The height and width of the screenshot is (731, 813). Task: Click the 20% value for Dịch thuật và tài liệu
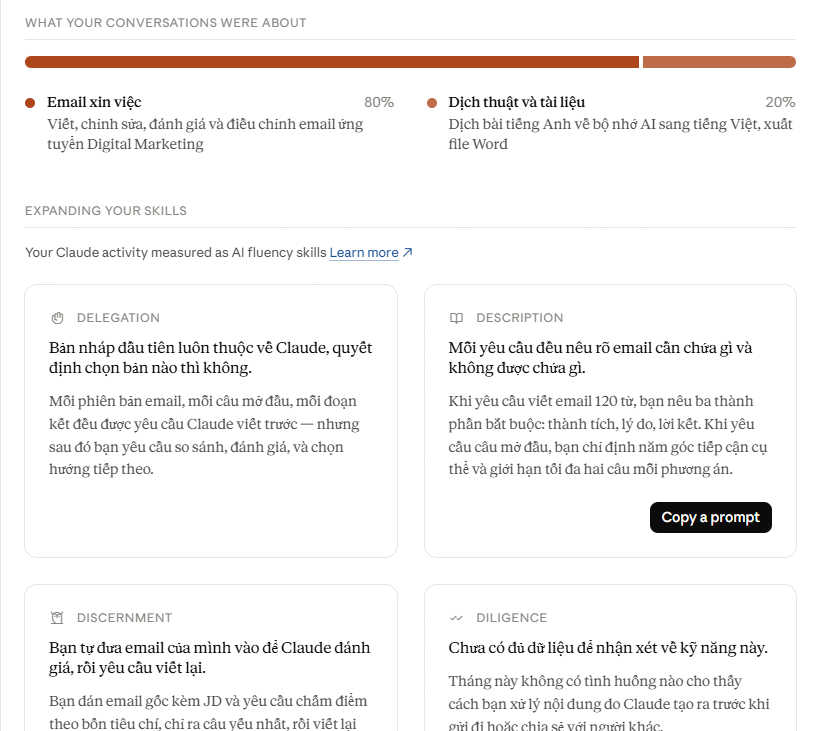[780, 102]
